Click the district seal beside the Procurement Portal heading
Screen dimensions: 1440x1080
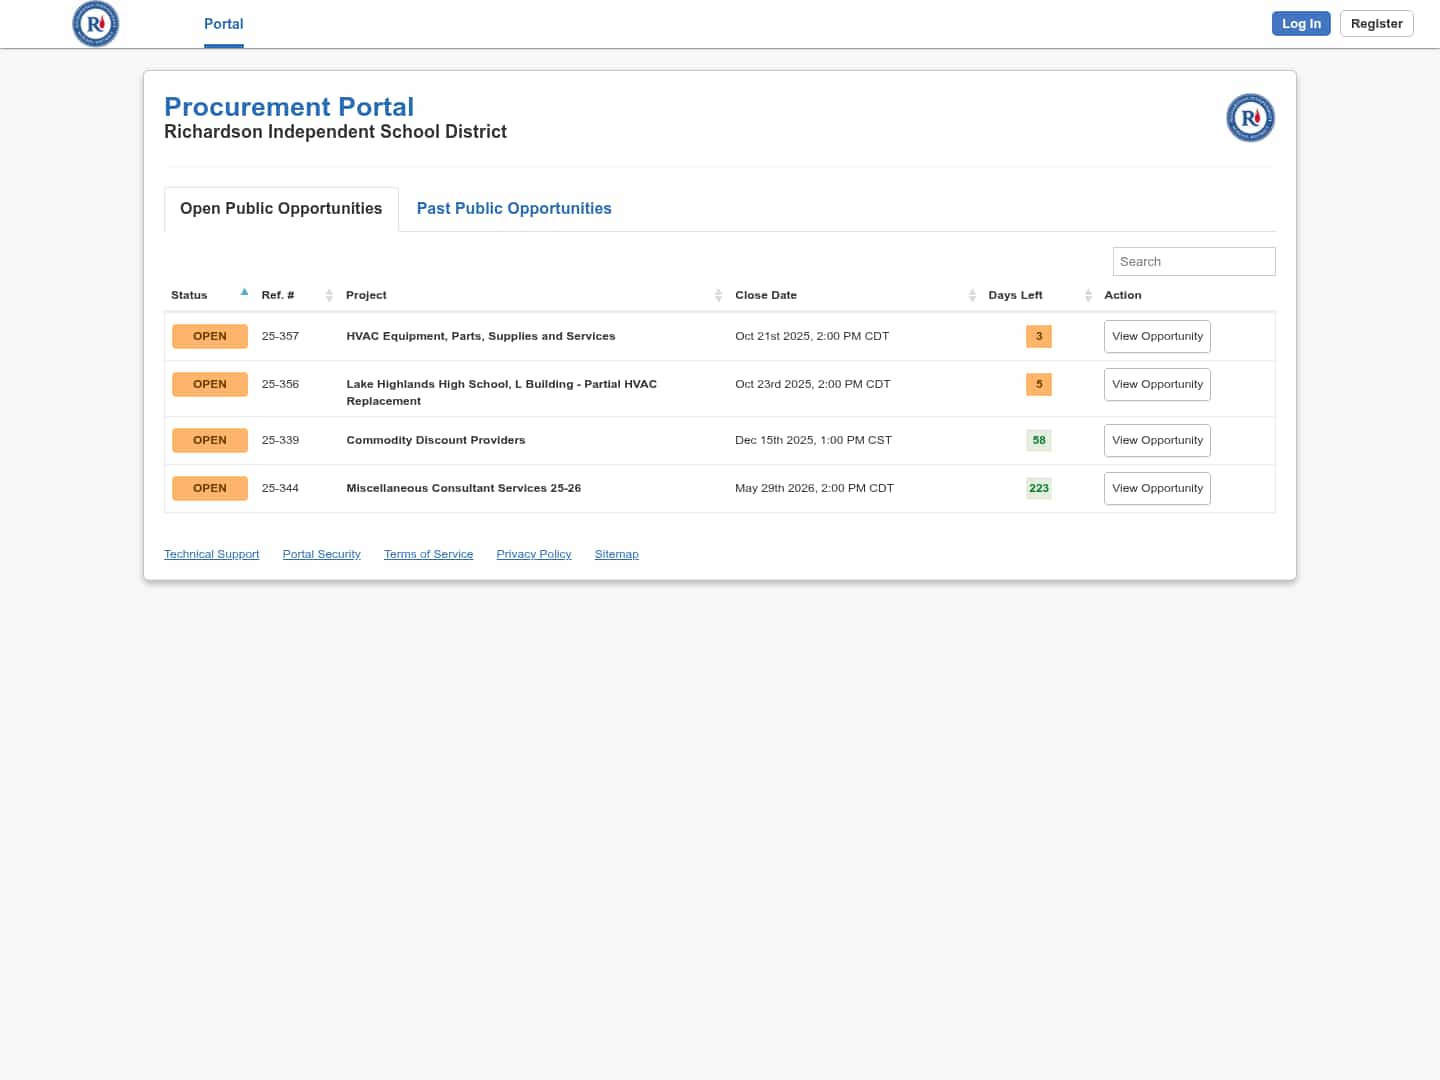pyautogui.click(x=1250, y=118)
